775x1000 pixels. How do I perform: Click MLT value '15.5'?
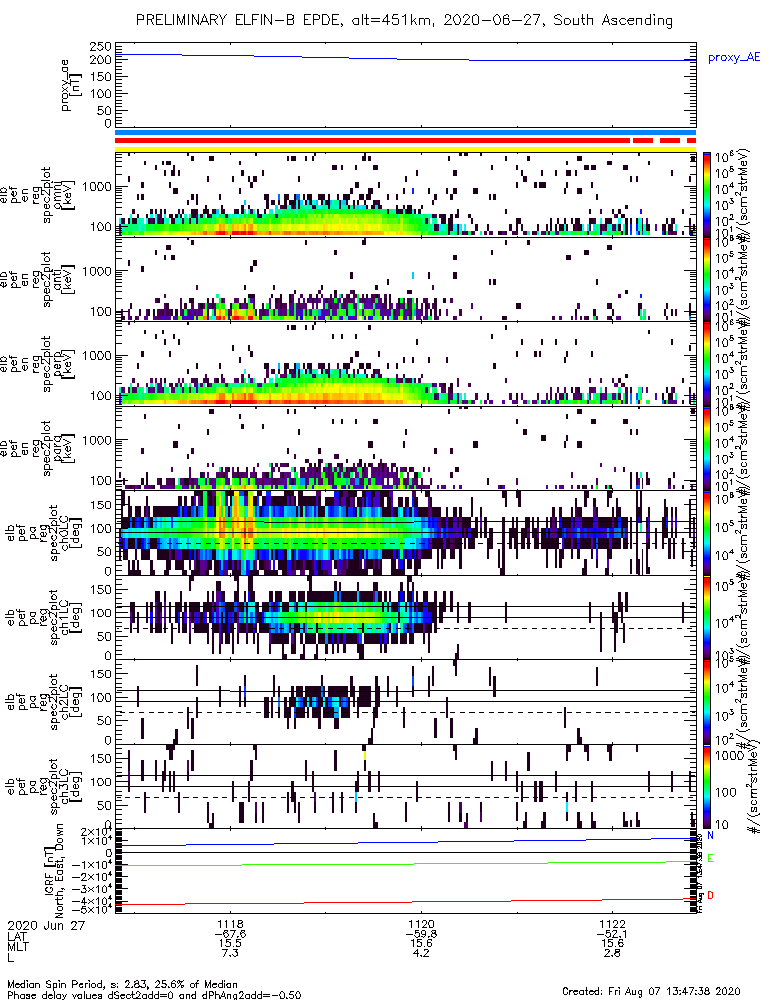click(230, 943)
